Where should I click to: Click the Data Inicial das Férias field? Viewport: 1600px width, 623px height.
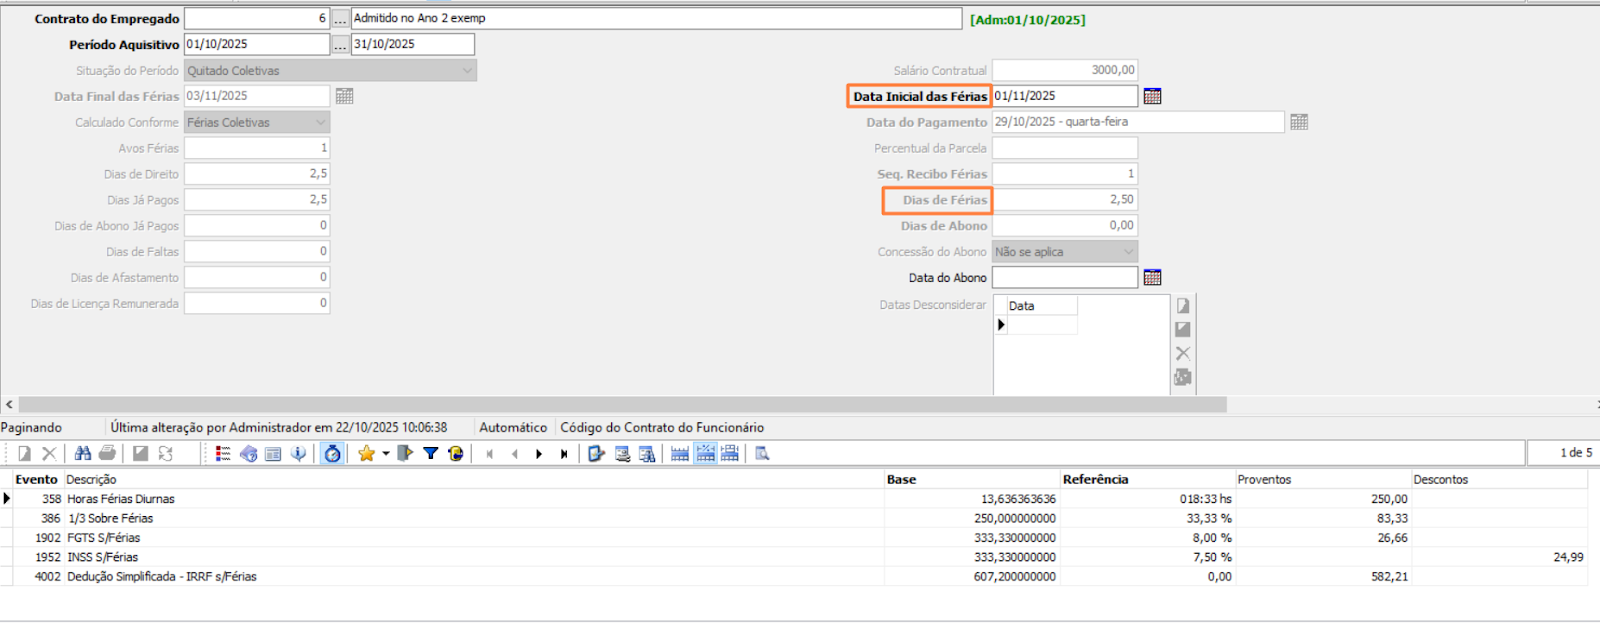click(x=1064, y=96)
